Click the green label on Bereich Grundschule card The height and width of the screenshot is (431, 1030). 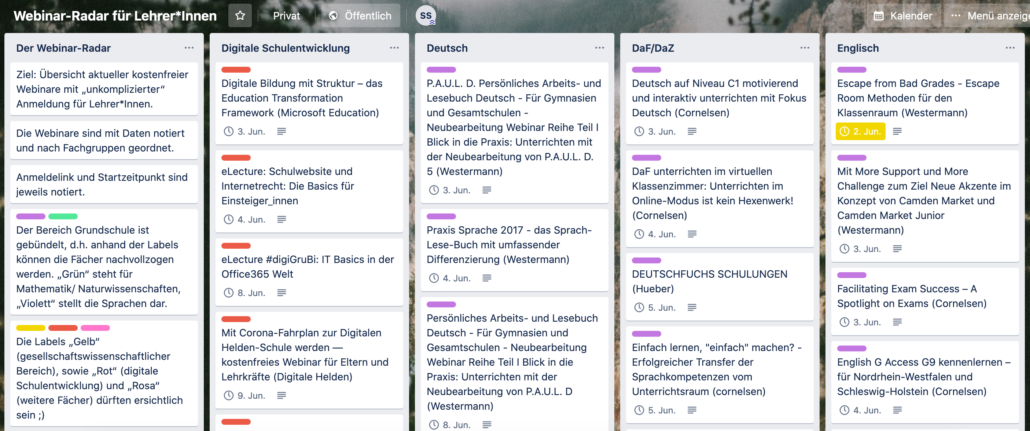63,216
